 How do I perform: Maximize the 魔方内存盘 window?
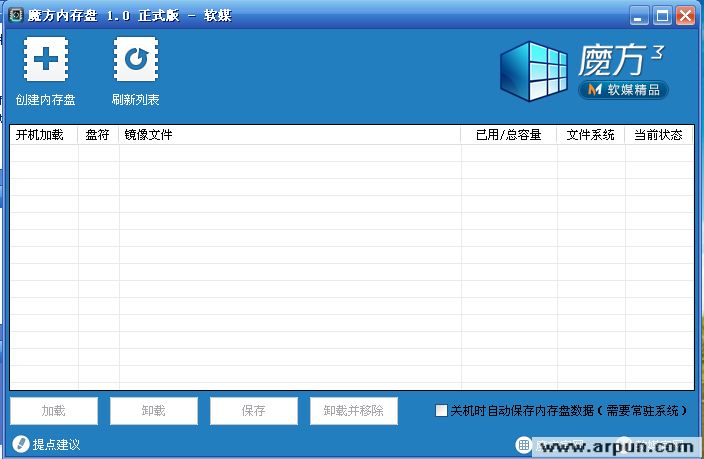[662, 16]
